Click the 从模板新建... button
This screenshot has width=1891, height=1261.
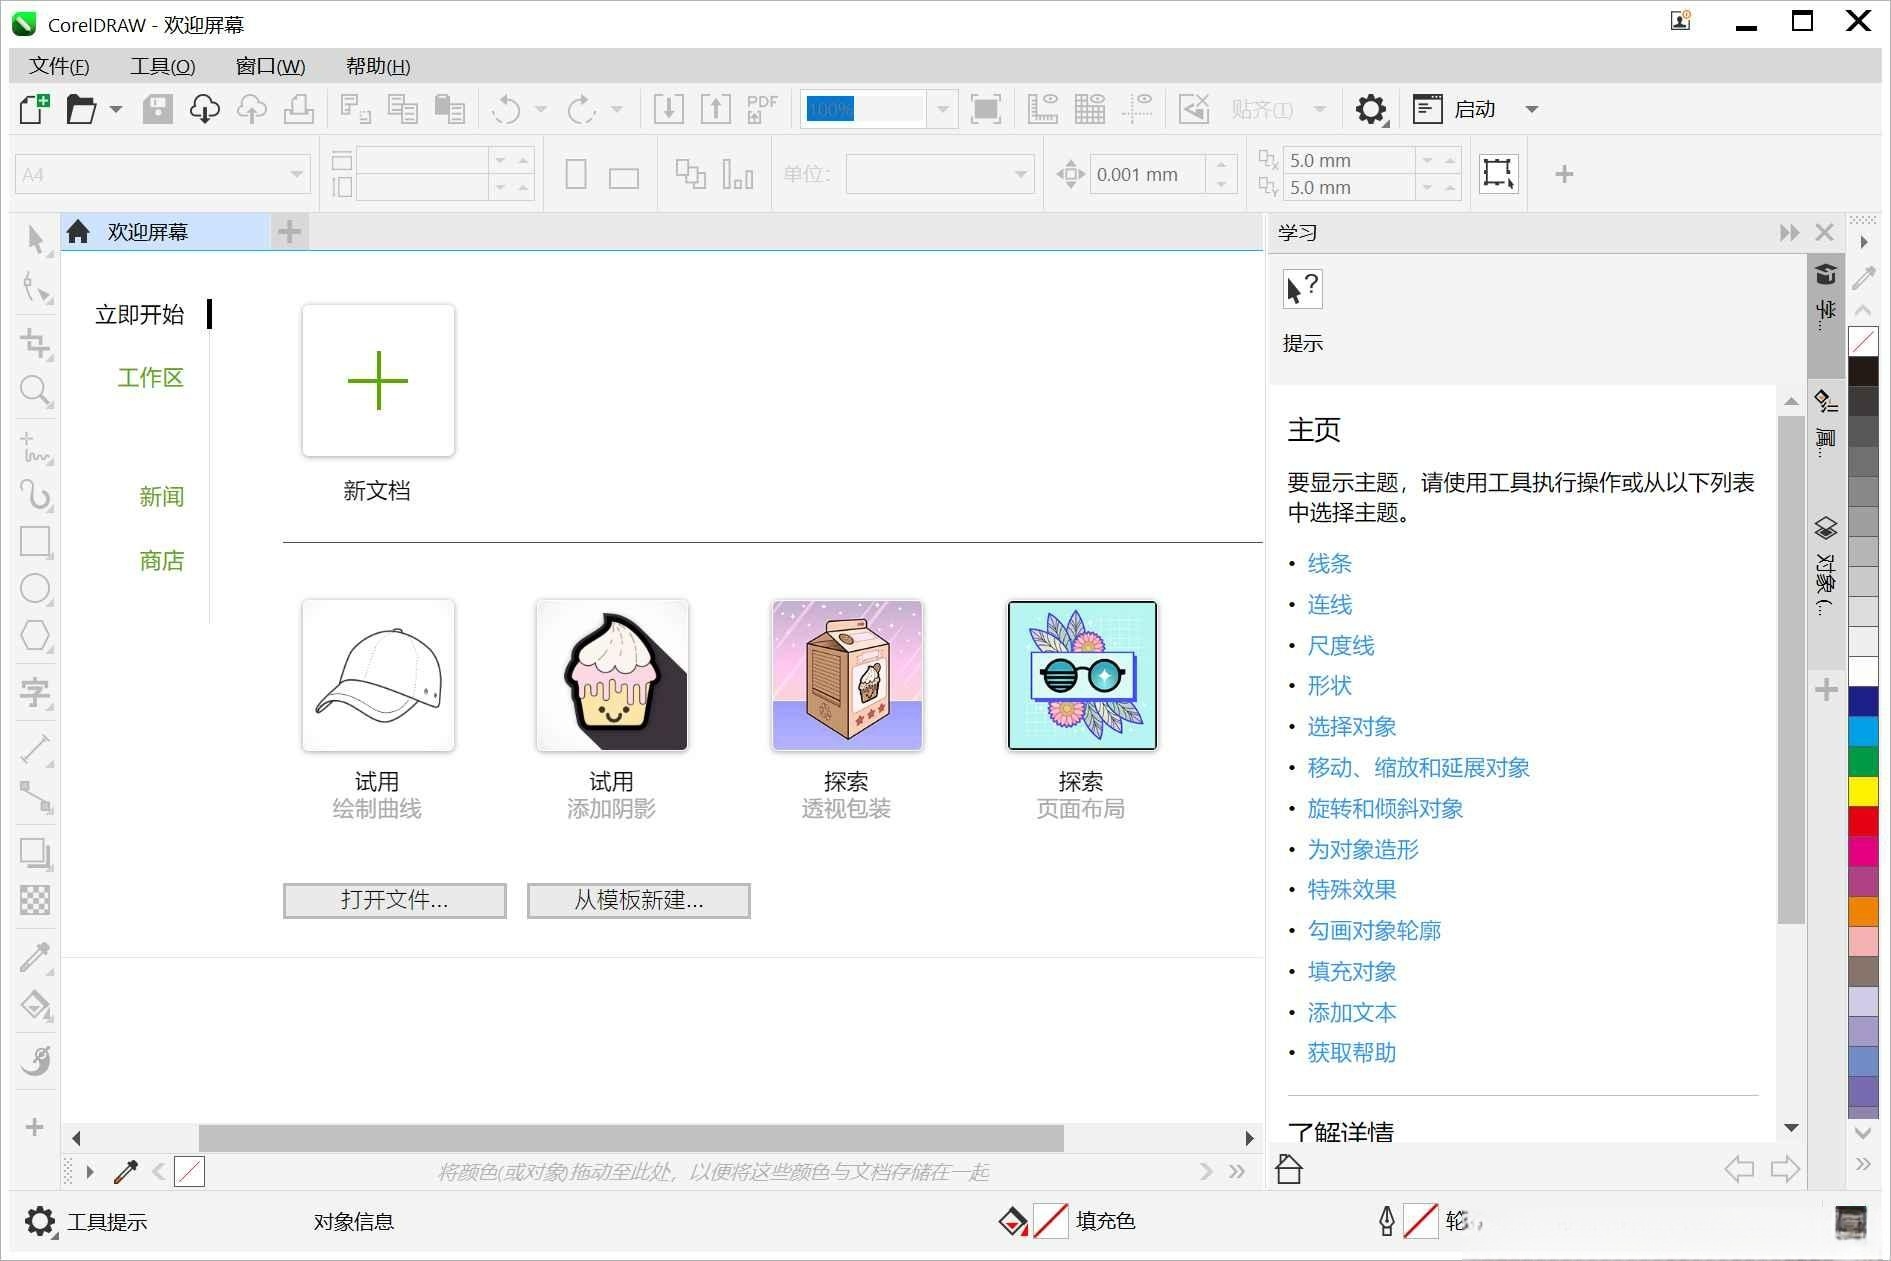click(639, 900)
